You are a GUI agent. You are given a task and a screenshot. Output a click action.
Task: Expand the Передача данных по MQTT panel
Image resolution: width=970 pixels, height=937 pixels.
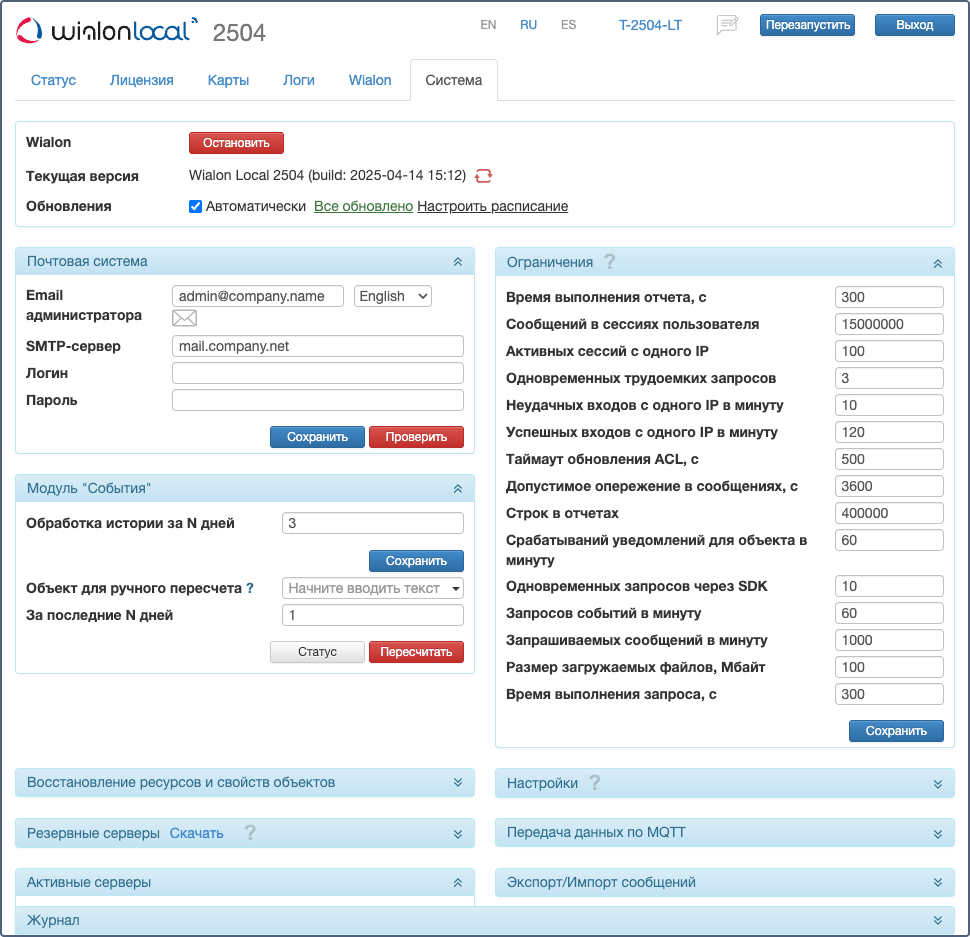pyautogui.click(x=938, y=834)
